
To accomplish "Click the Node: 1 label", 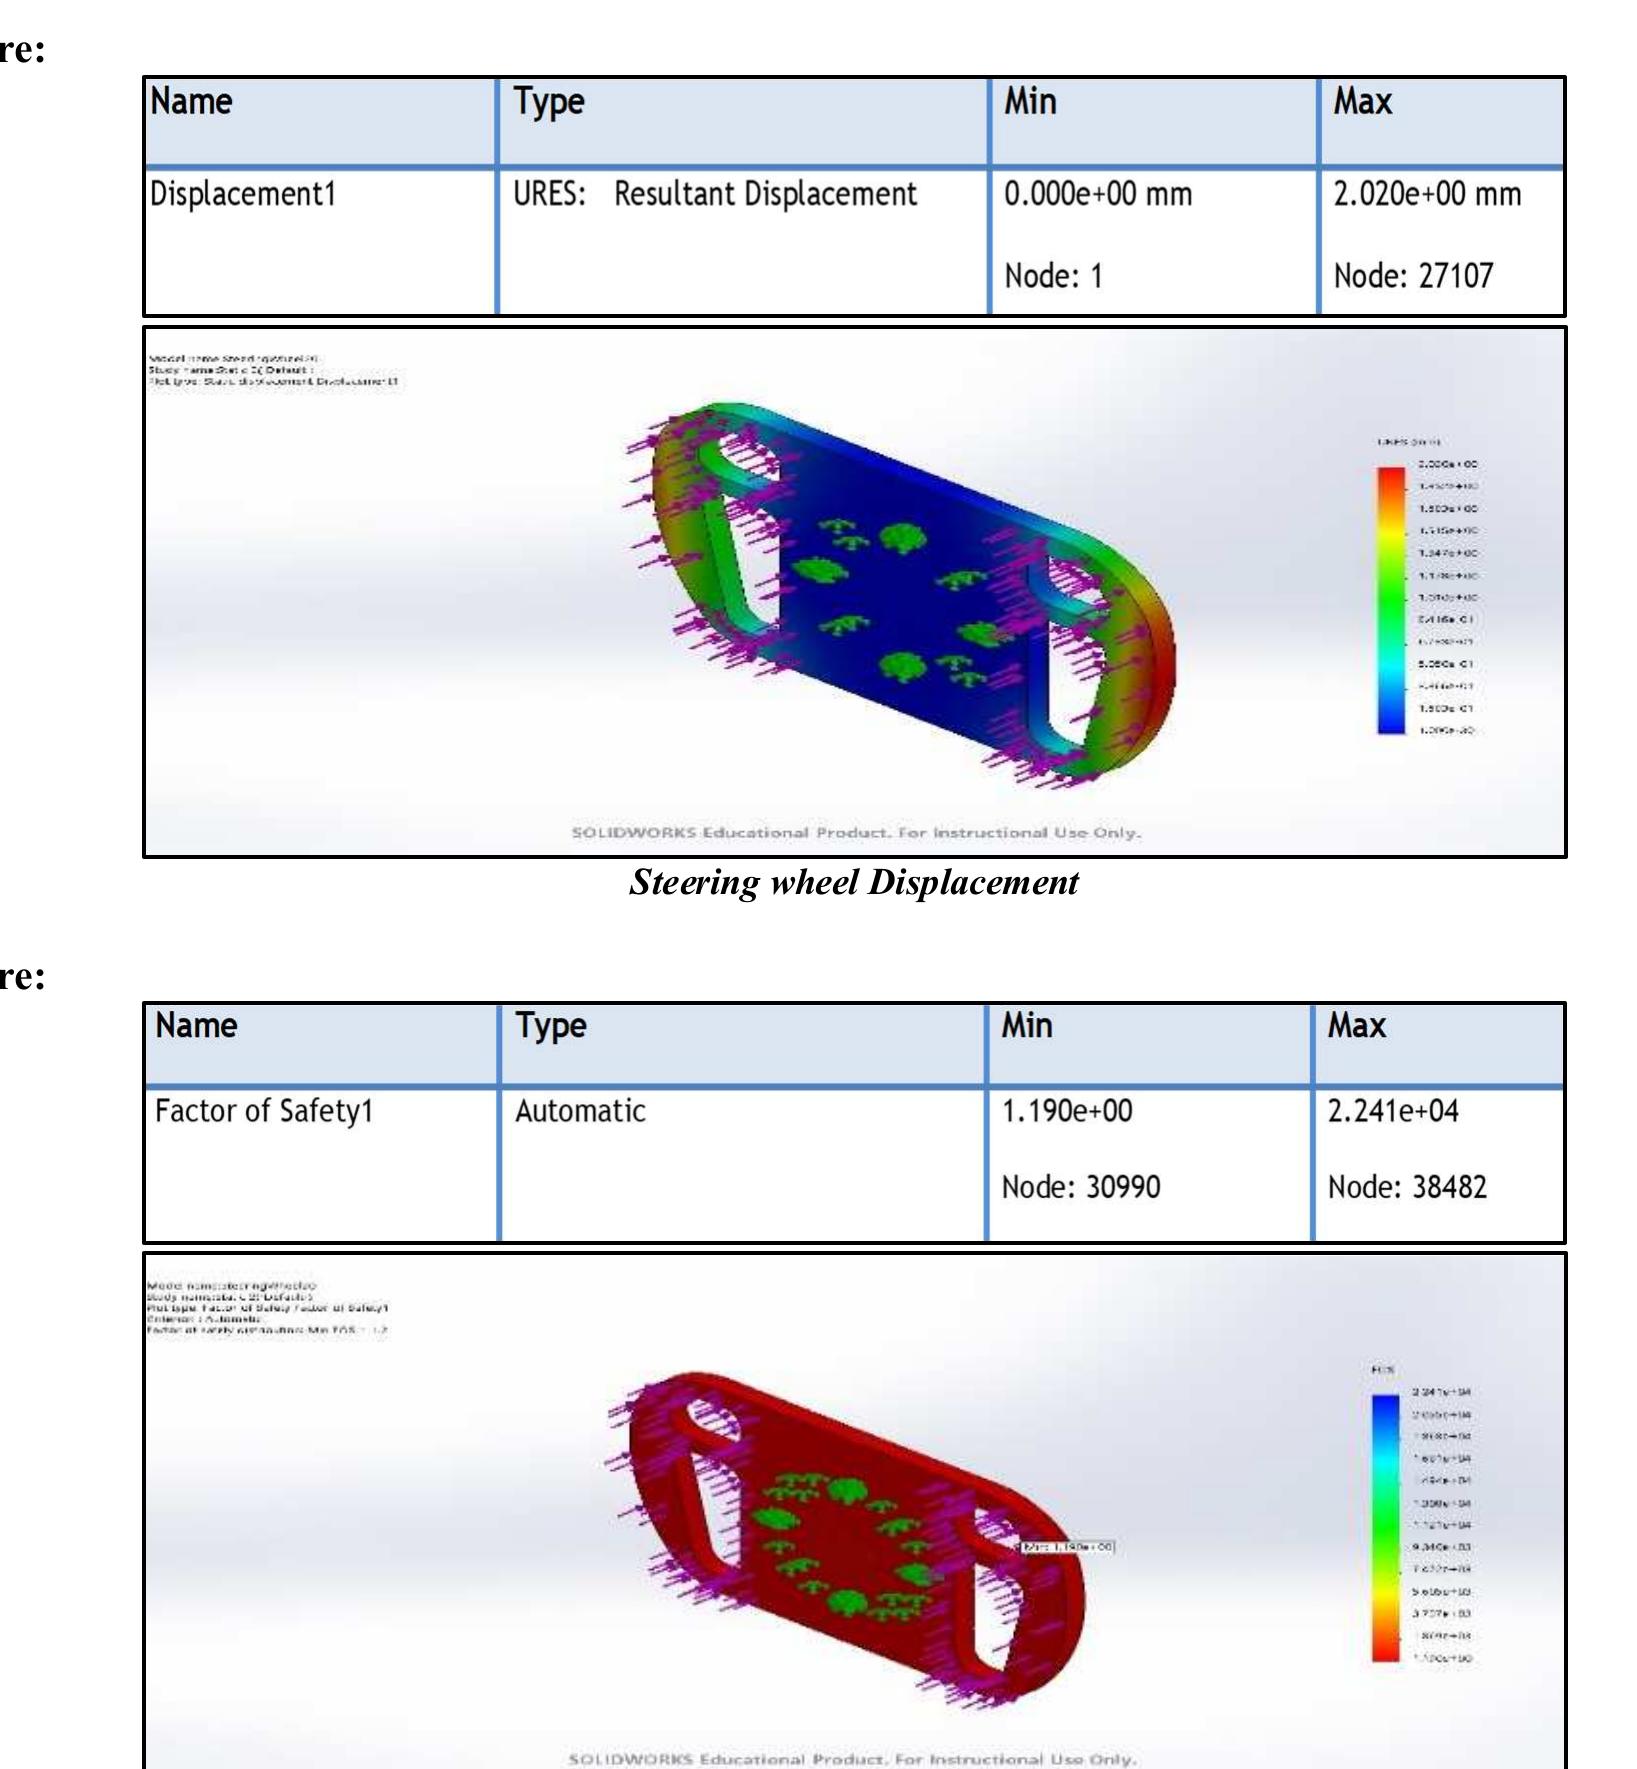I will (1053, 276).
